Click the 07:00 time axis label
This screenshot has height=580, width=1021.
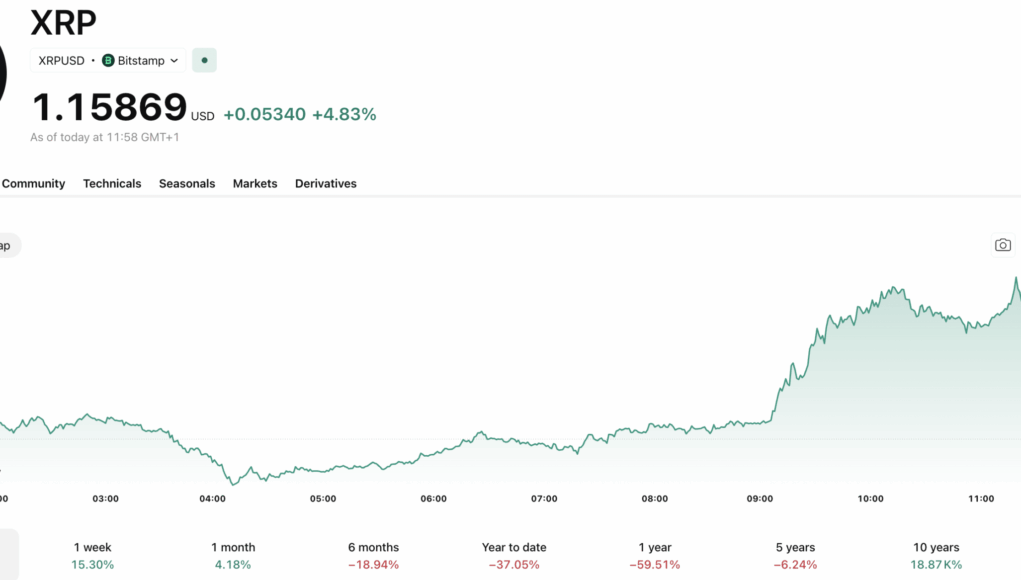tap(544, 499)
